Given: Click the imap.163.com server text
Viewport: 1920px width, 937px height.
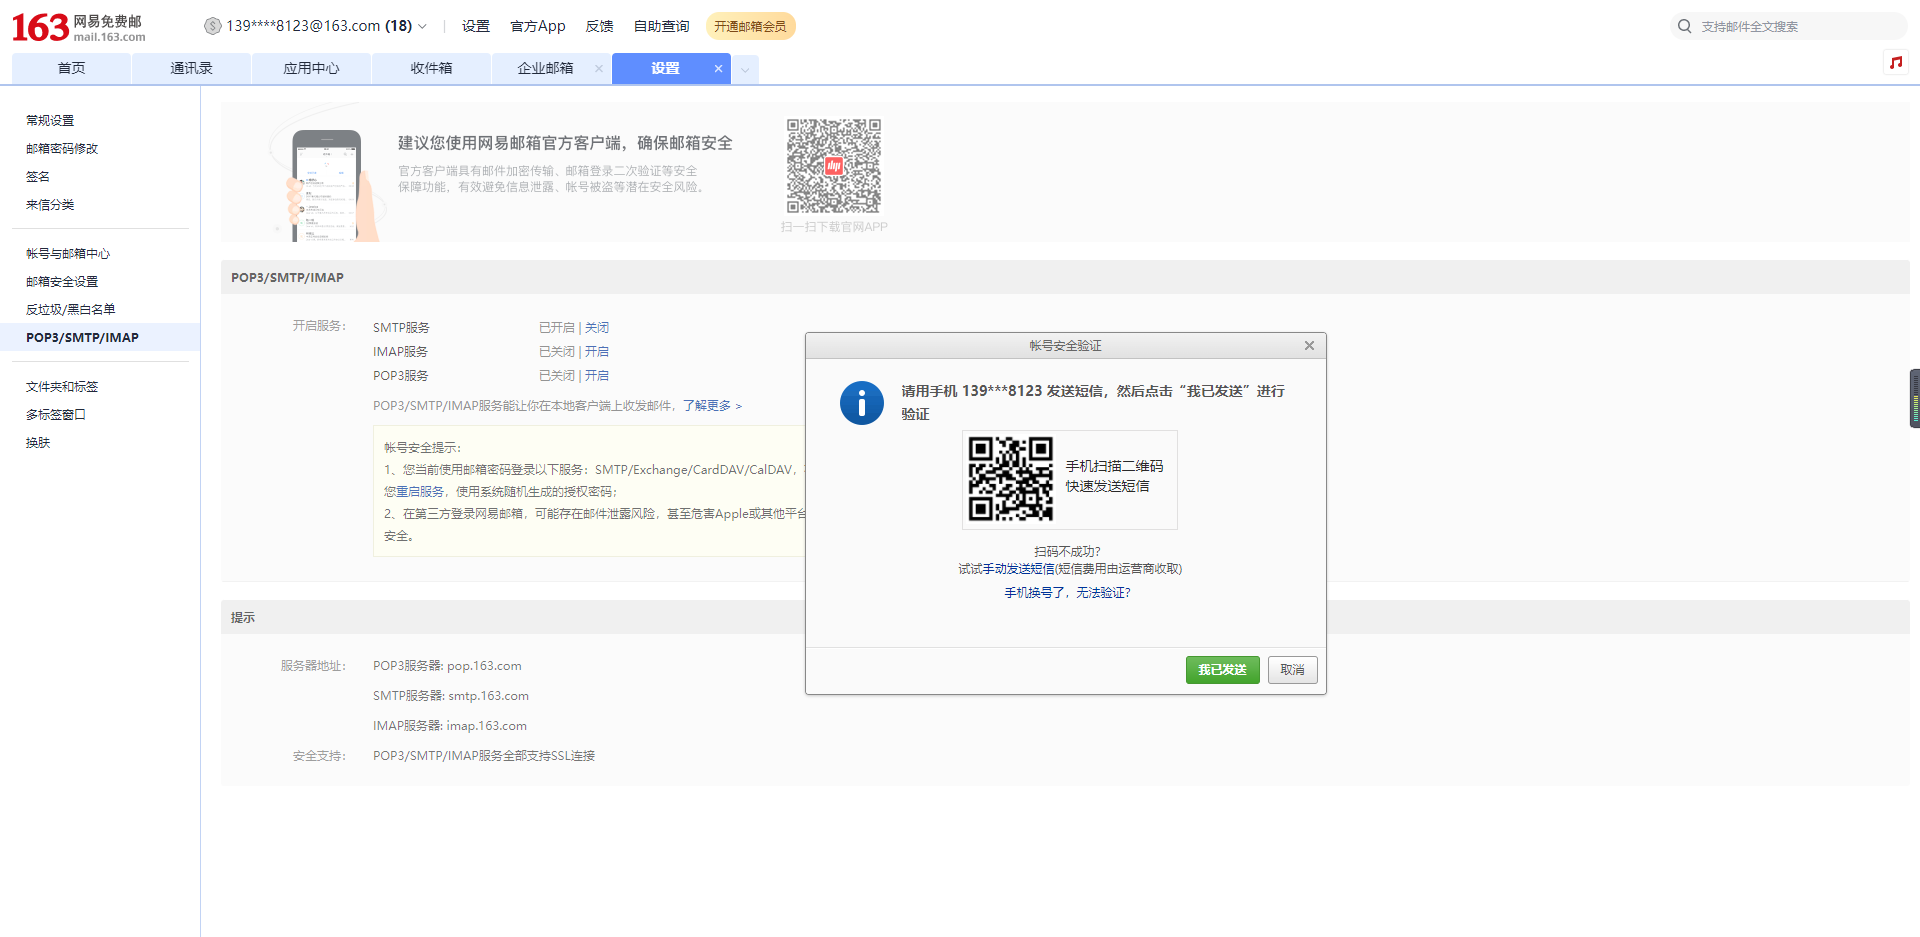Looking at the screenshot, I should tap(487, 726).
